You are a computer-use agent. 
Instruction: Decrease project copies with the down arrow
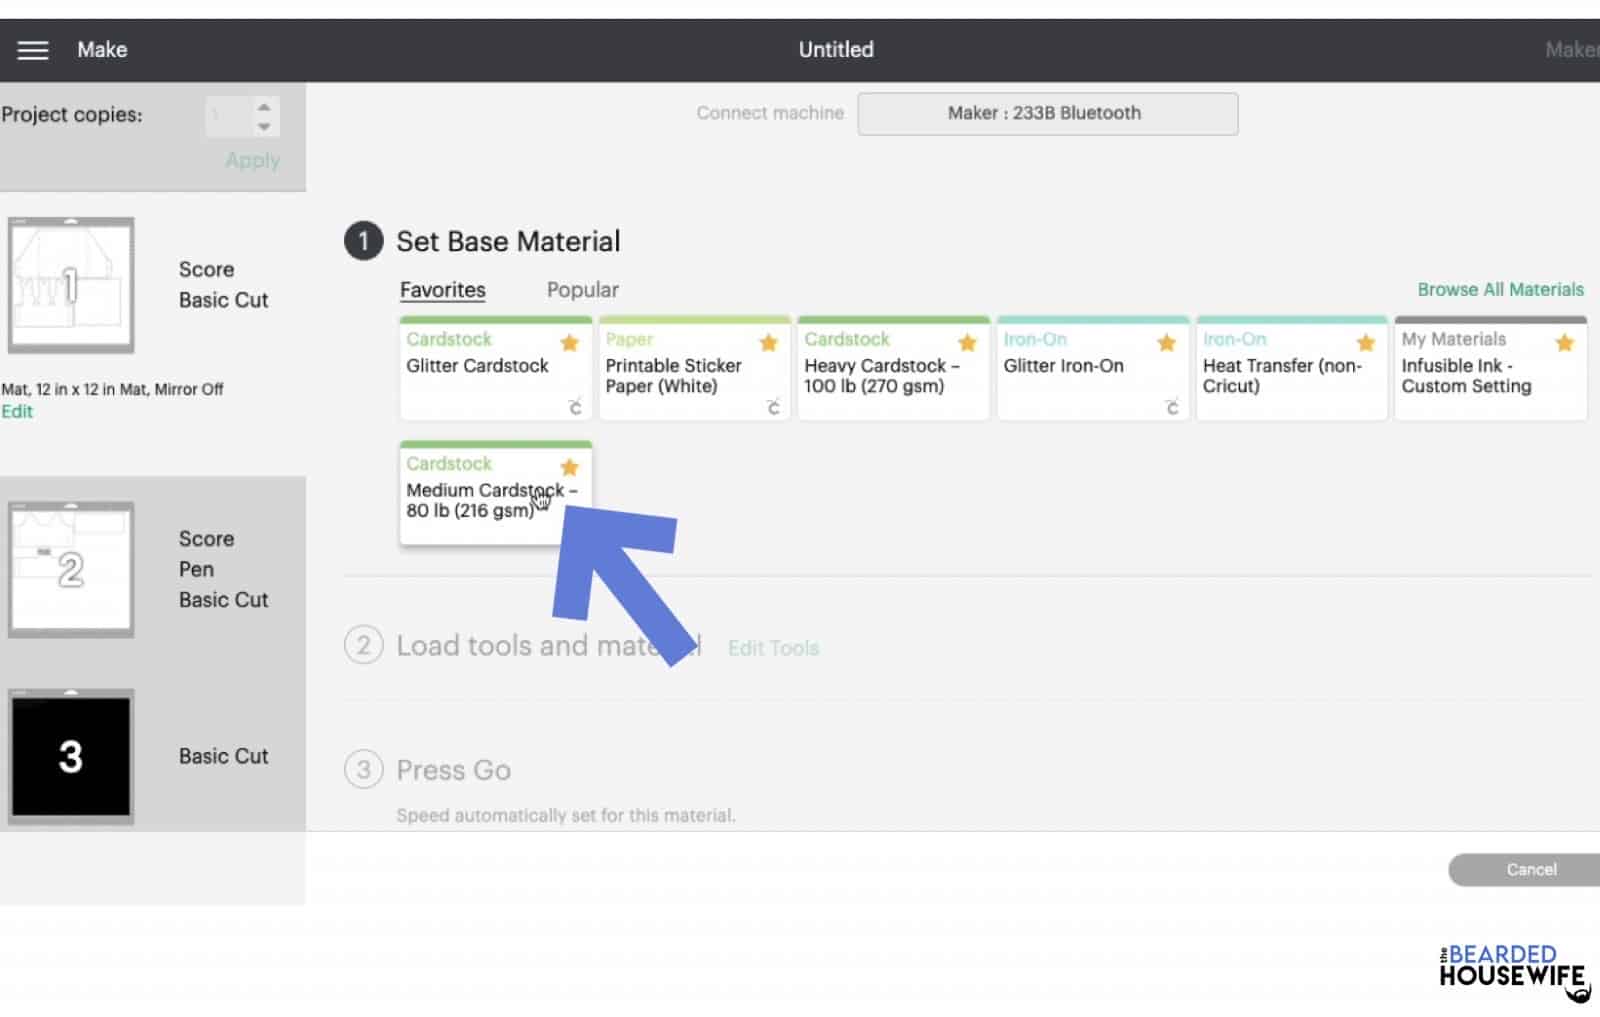[264, 127]
